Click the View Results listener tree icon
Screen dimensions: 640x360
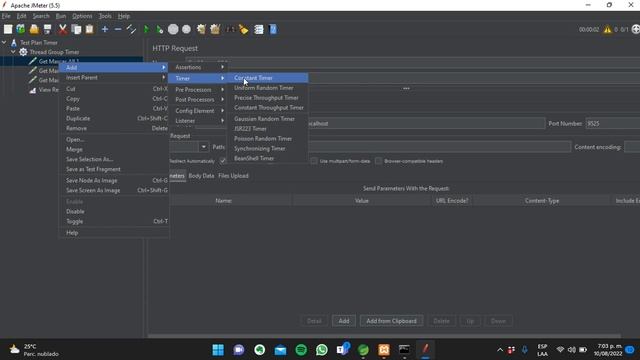point(33,90)
